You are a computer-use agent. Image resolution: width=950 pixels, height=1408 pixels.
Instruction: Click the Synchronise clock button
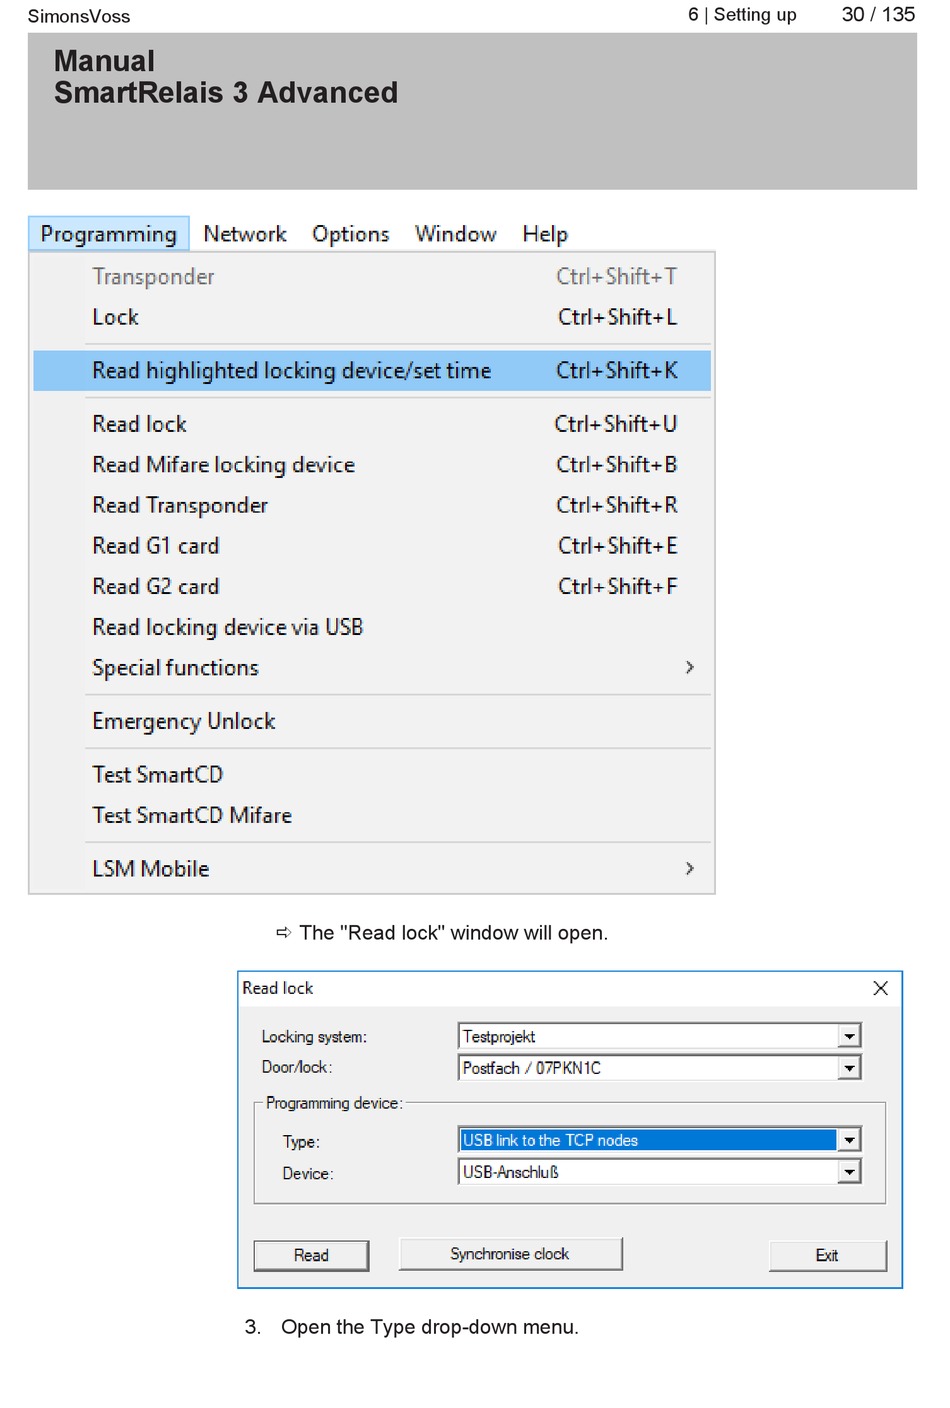[510, 1254]
